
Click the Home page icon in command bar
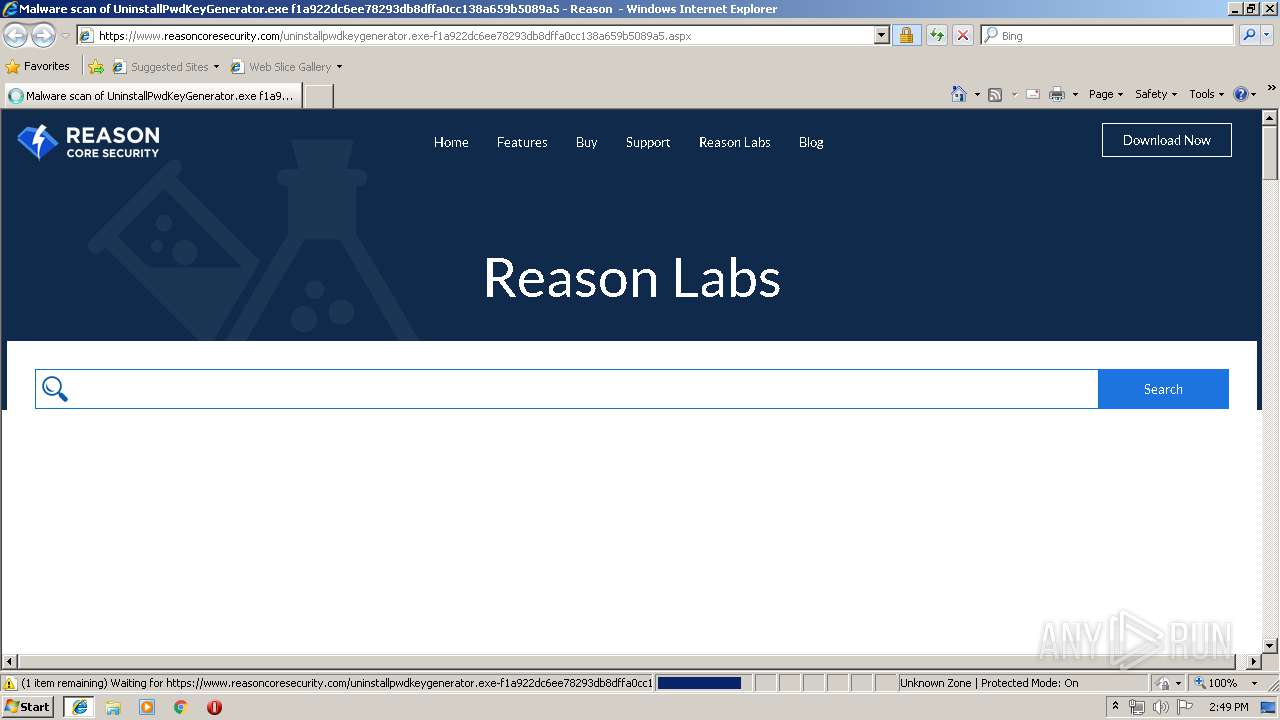point(958,94)
